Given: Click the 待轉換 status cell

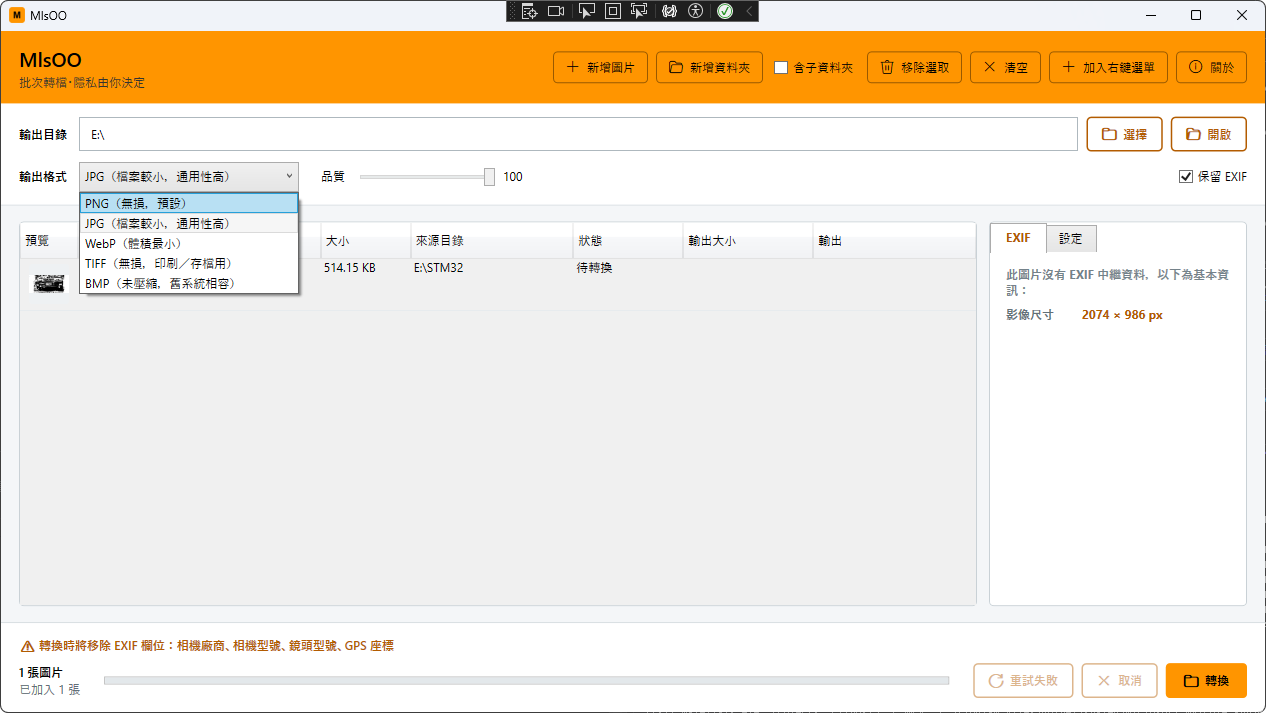Looking at the screenshot, I should click(x=594, y=268).
